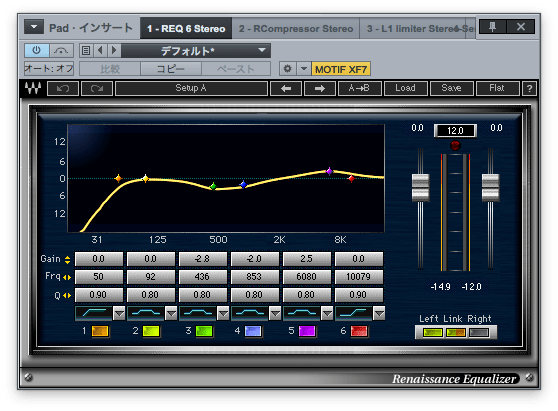This screenshot has width=558, height=411.
Task: Click band 1 high-pass filter shape icon
Action: click(94, 313)
